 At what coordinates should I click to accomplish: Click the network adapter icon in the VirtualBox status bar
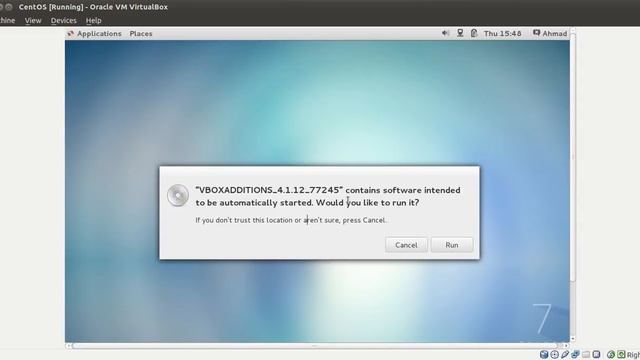click(576, 354)
